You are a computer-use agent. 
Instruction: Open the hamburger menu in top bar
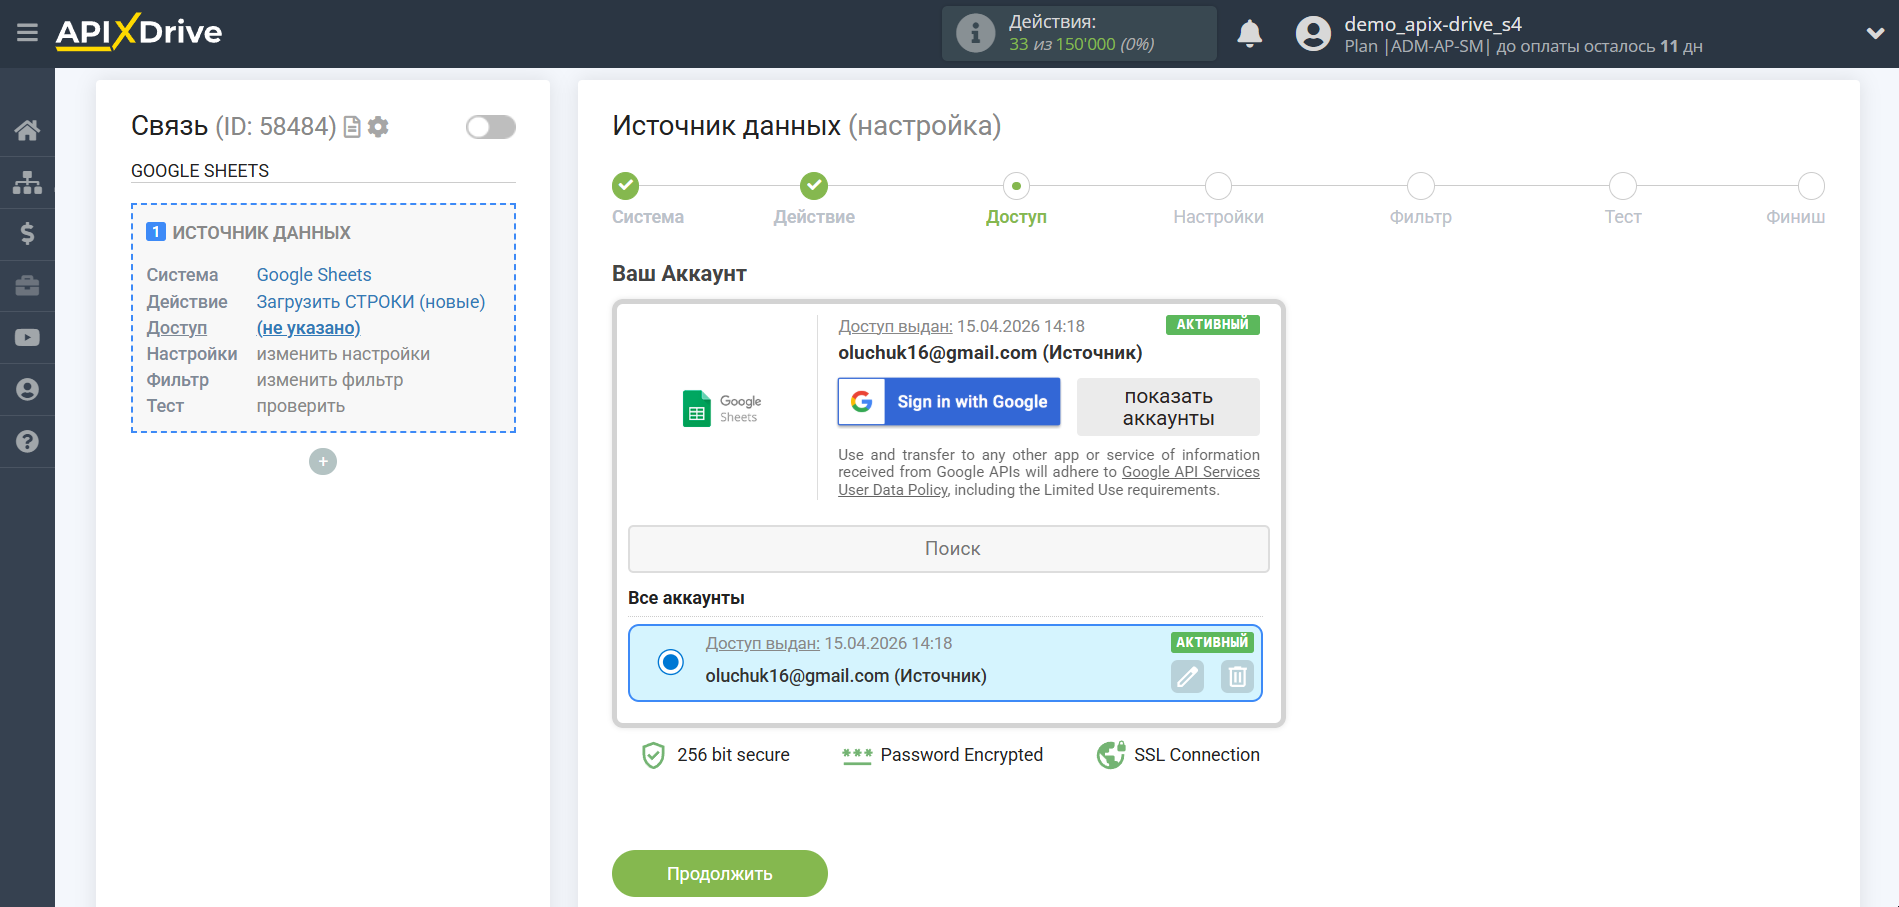click(27, 33)
